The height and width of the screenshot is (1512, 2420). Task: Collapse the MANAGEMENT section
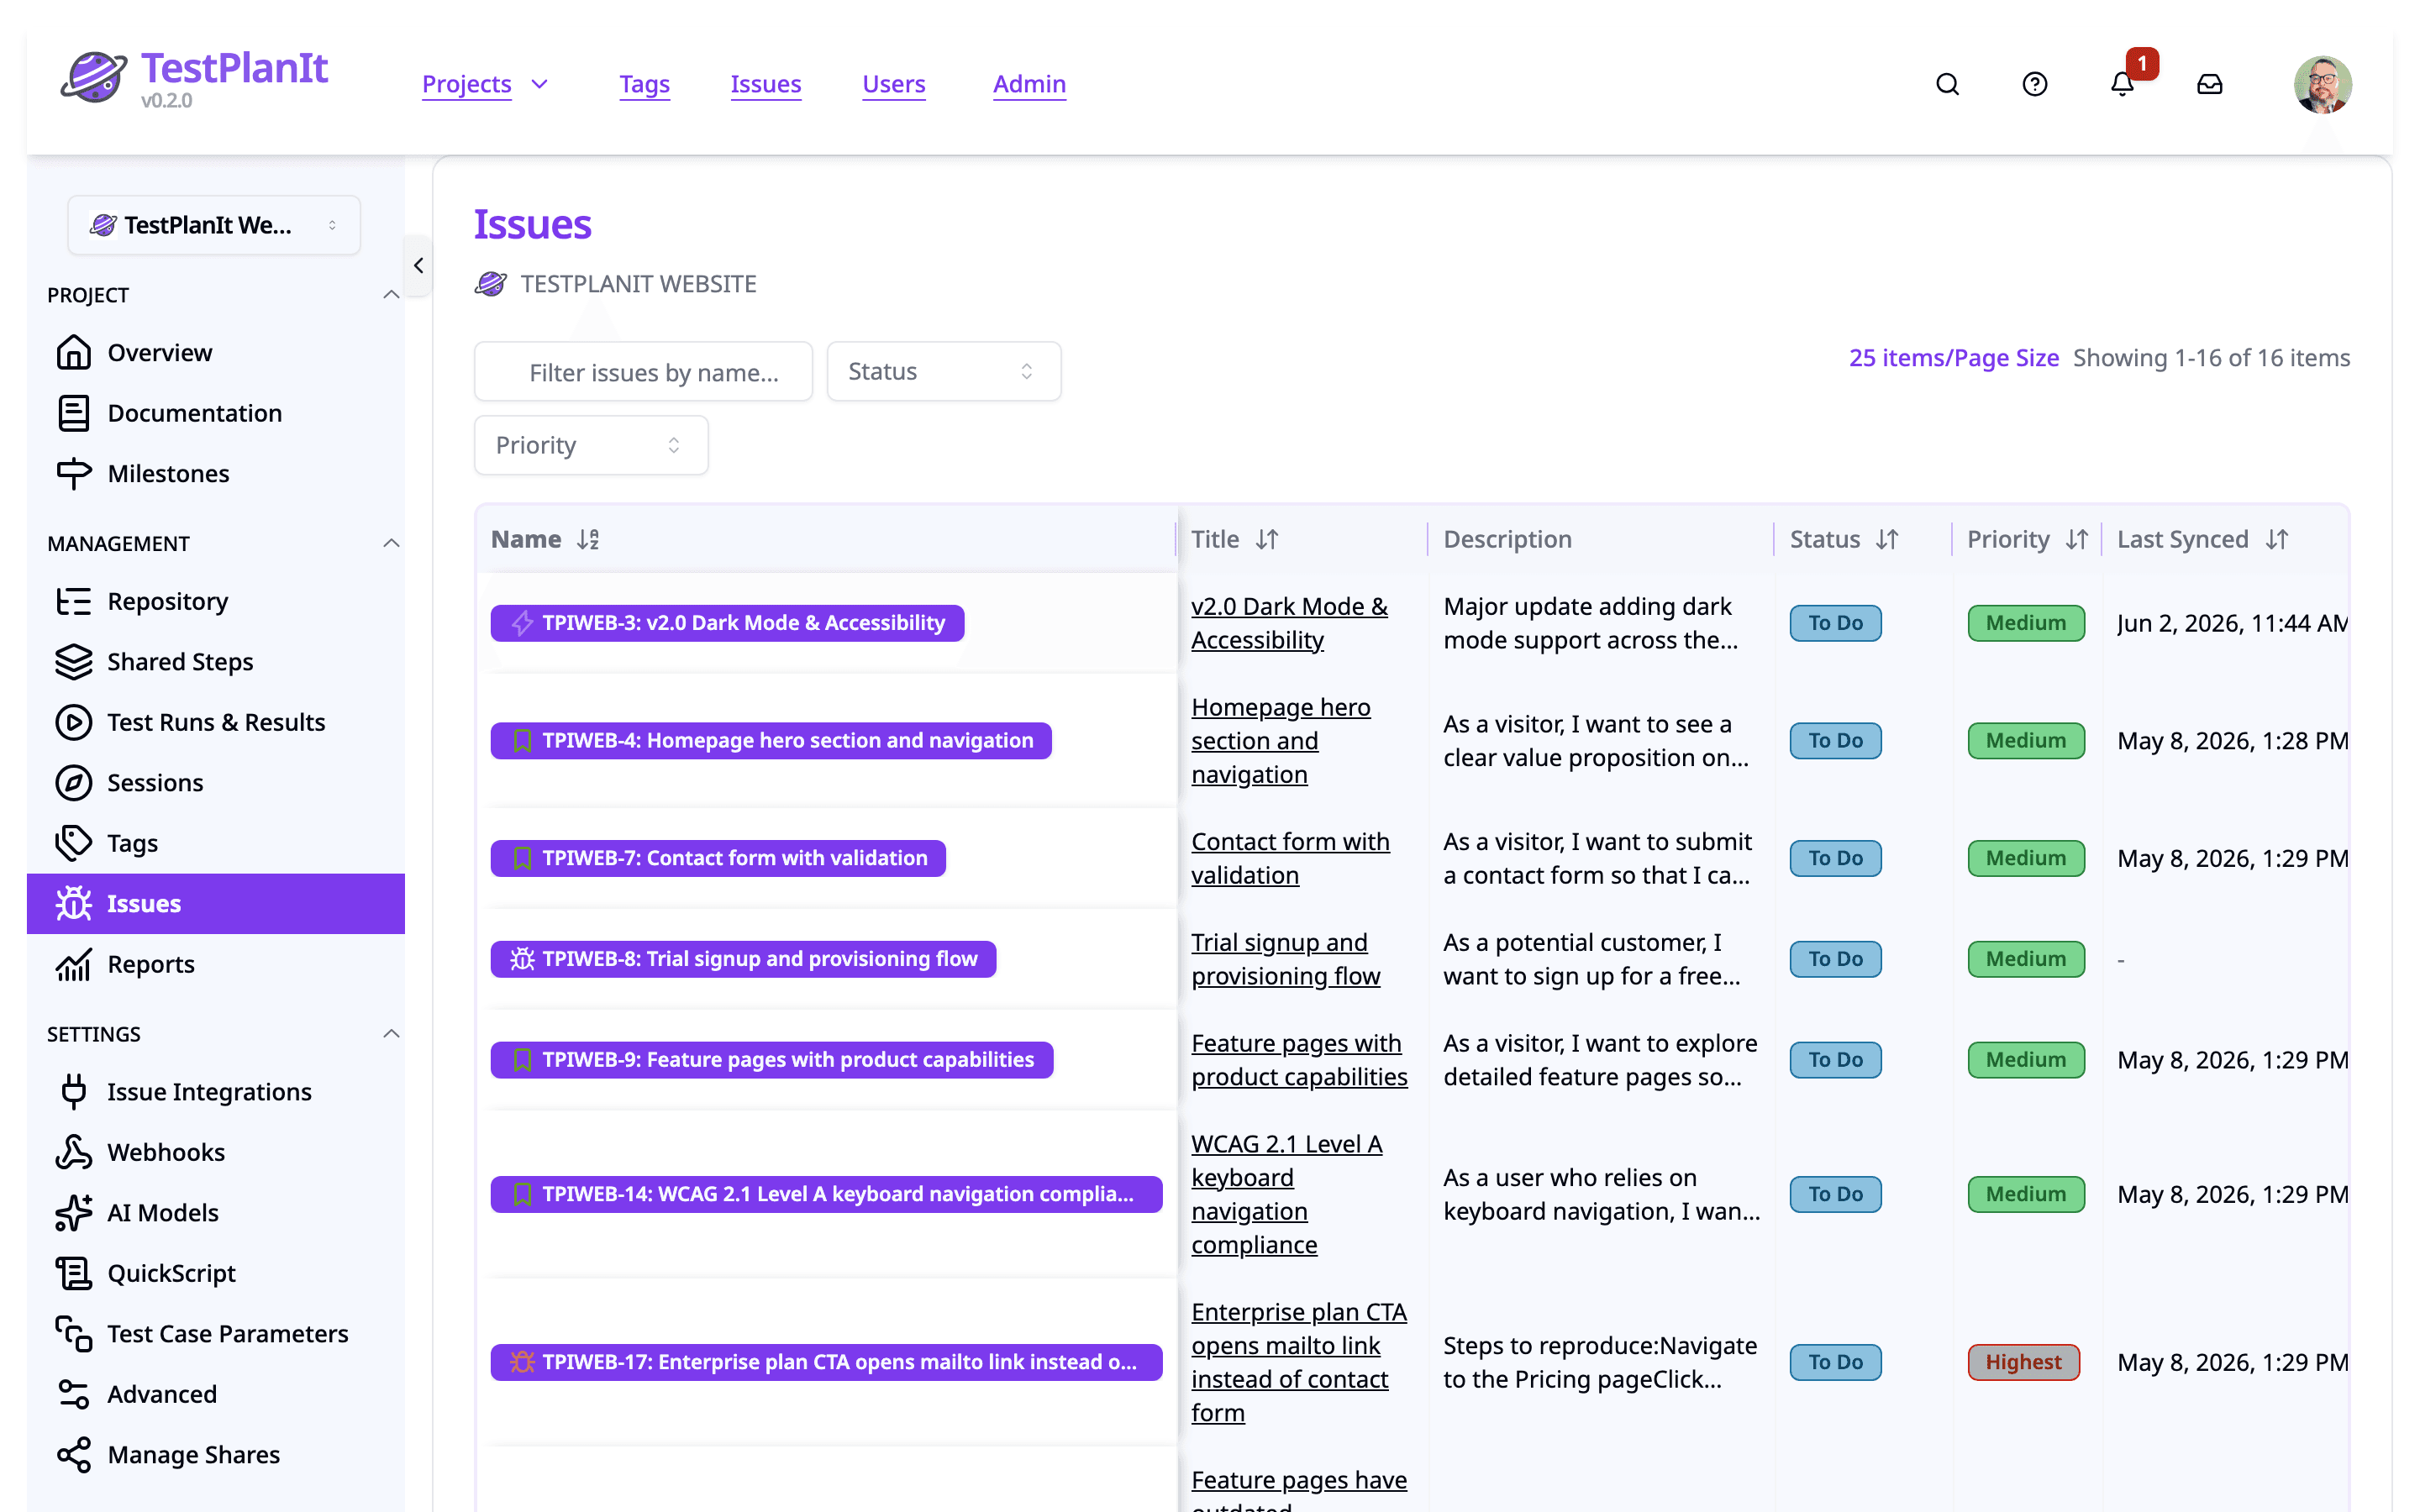click(x=391, y=543)
